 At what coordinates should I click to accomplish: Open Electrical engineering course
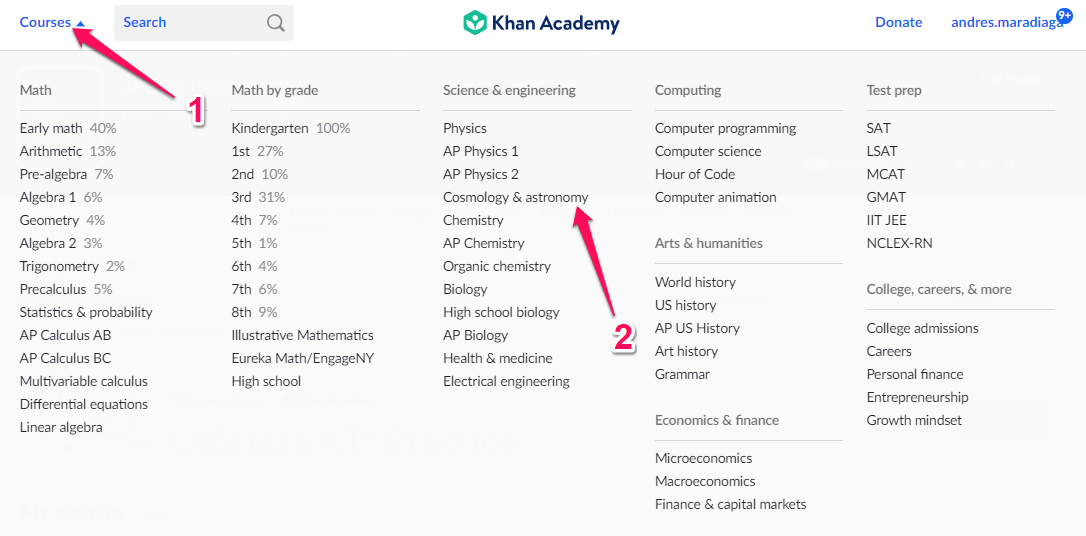coord(506,381)
